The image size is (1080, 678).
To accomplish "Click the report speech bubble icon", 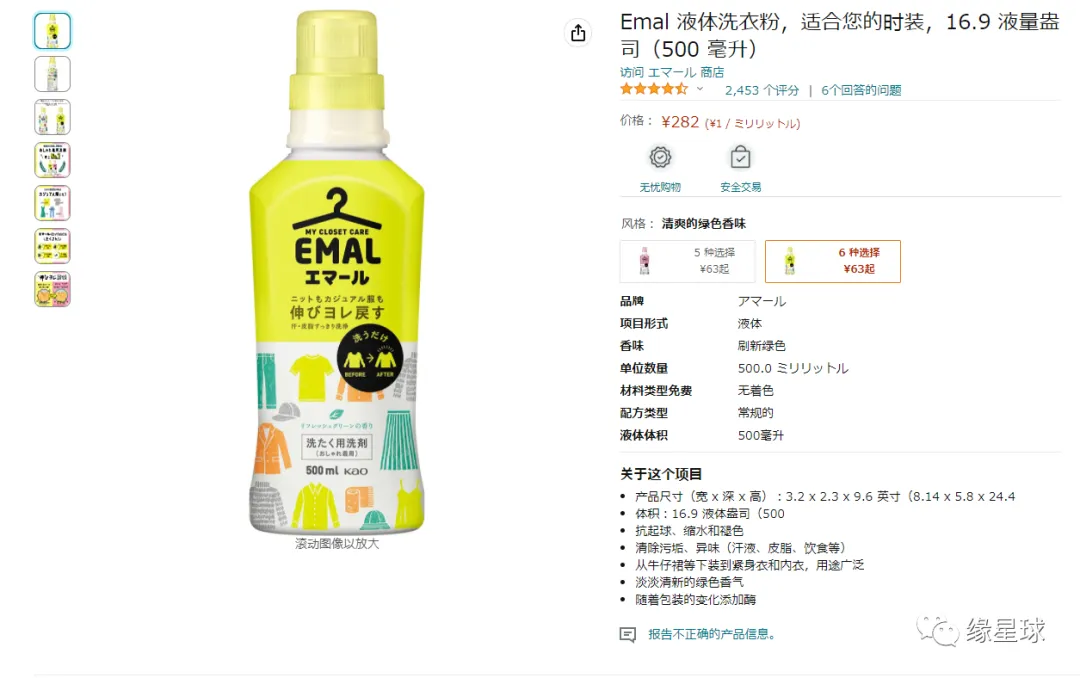I will (x=627, y=635).
